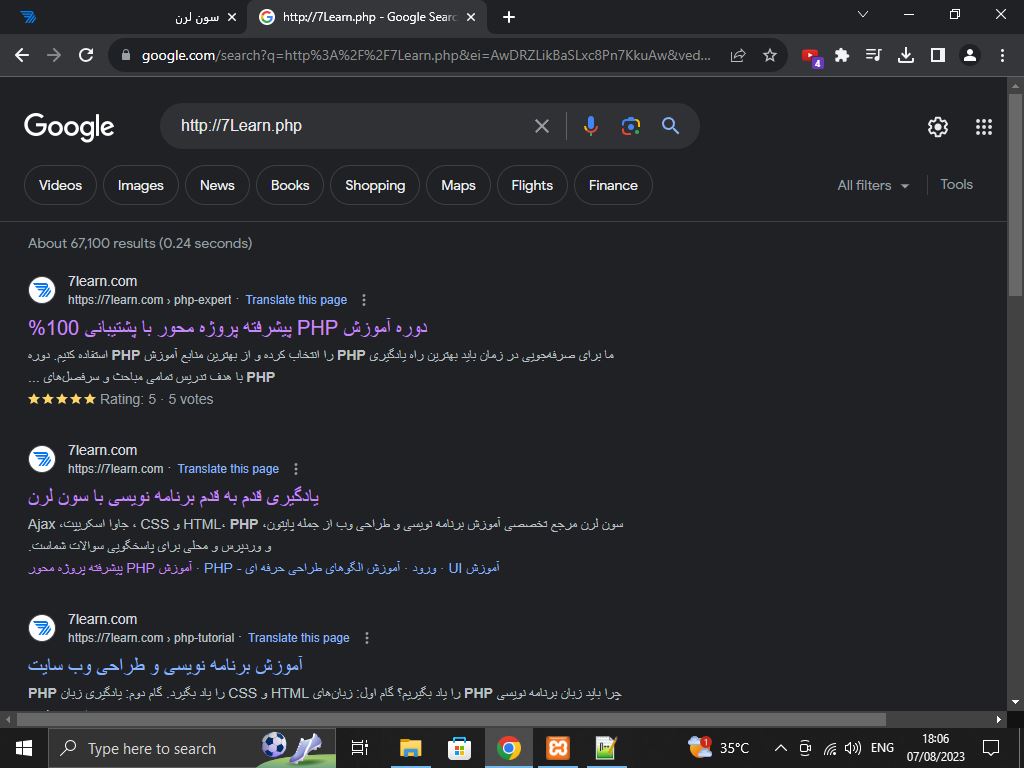Screen dimensions: 1024x768
Task: Translate the php-expert result page
Action: [x=296, y=300]
